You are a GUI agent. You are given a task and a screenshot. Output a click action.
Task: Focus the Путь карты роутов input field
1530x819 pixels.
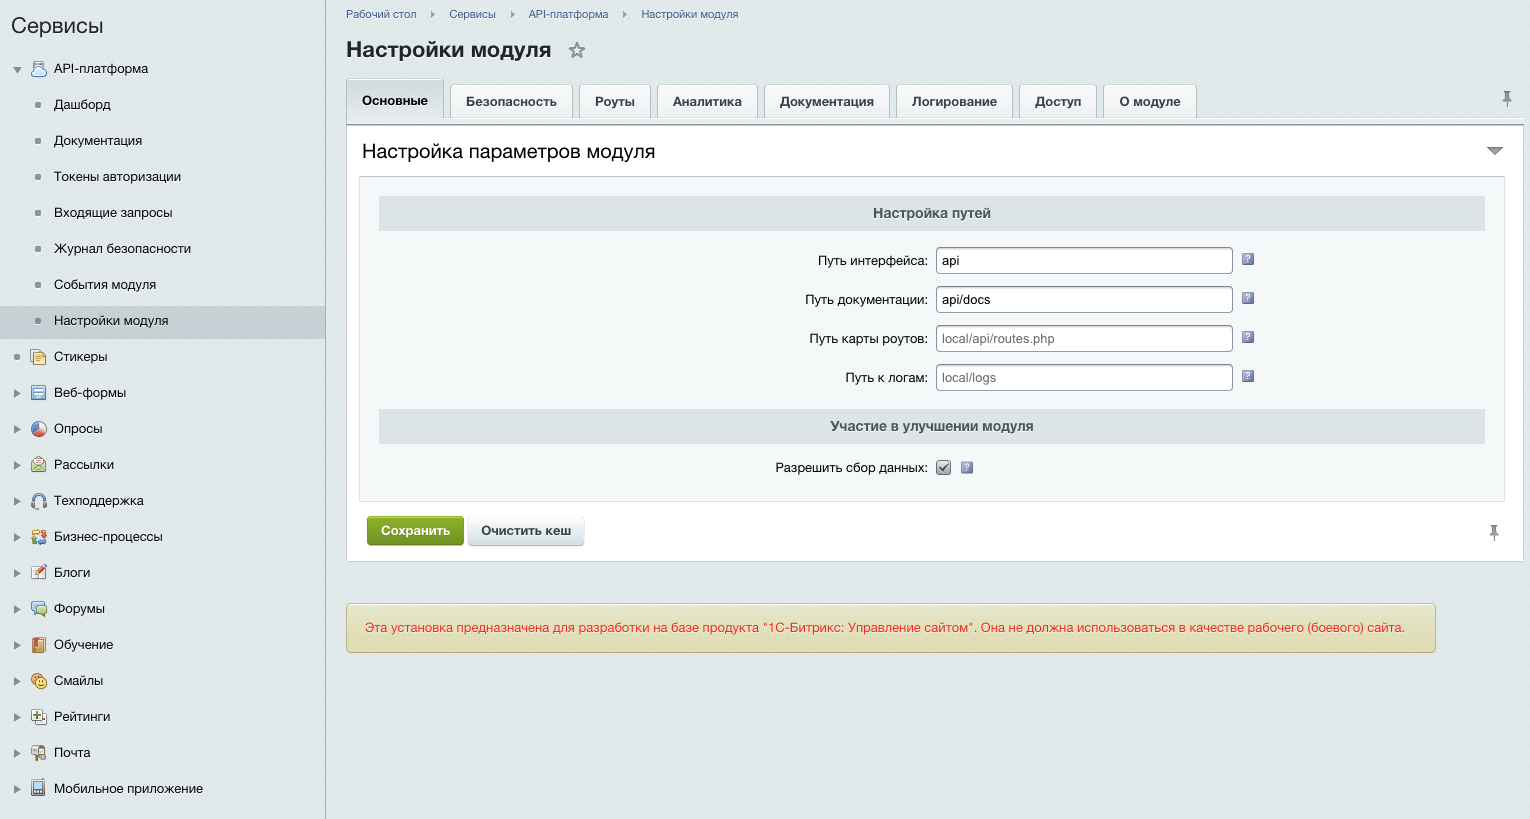click(x=1084, y=339)
